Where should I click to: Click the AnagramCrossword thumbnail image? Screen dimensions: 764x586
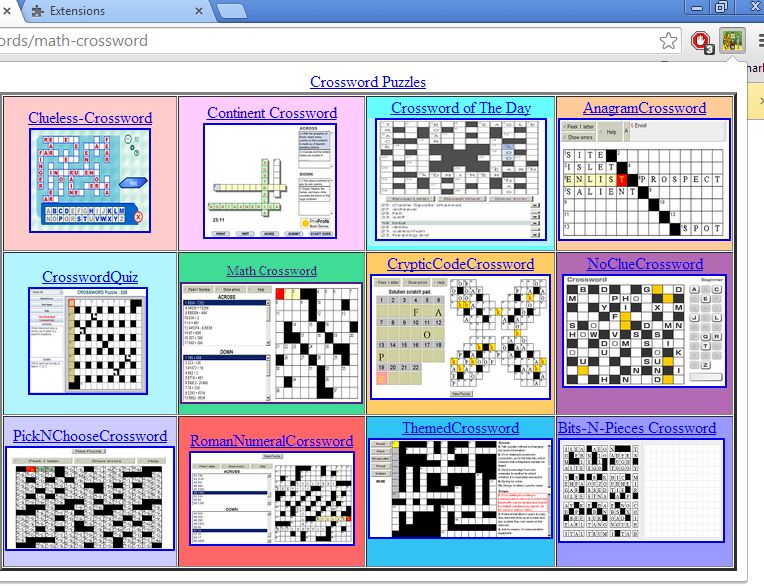tap(644, 179)
